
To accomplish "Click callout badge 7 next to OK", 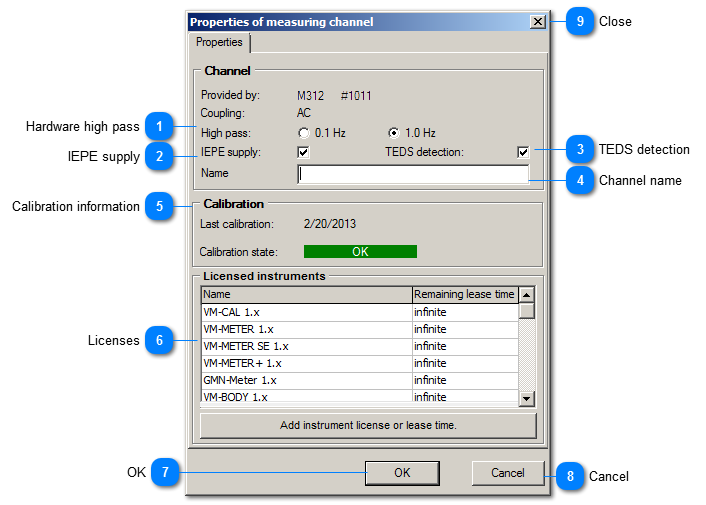I will [164, 473].
